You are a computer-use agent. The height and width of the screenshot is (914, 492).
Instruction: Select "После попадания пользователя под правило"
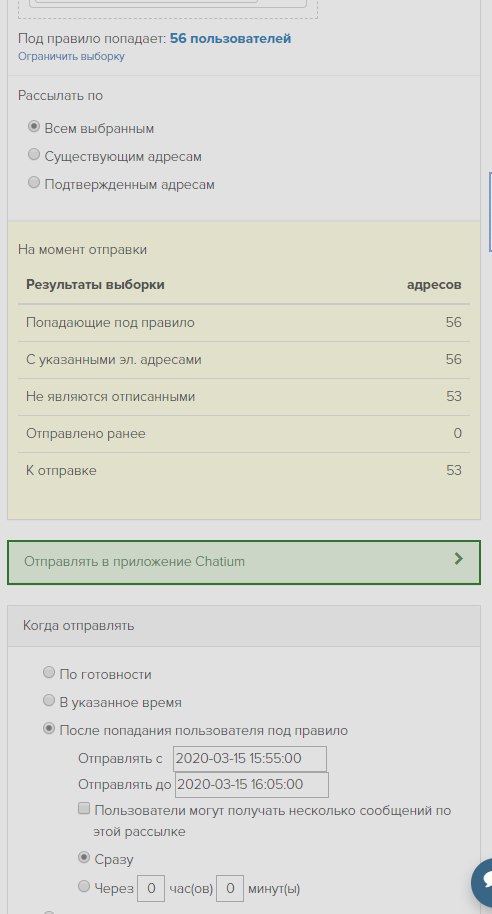(49, 729)
